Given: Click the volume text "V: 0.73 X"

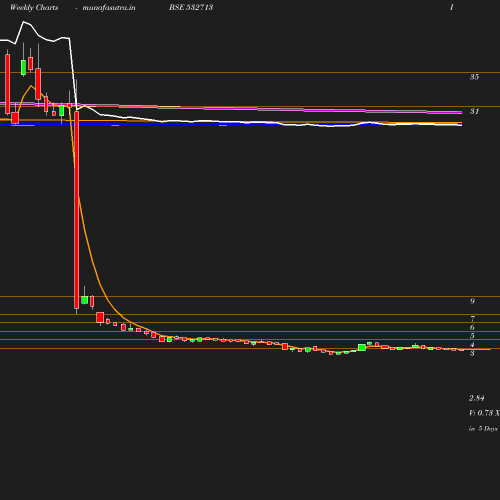Looking at the screenshot, I should (484, 413).
